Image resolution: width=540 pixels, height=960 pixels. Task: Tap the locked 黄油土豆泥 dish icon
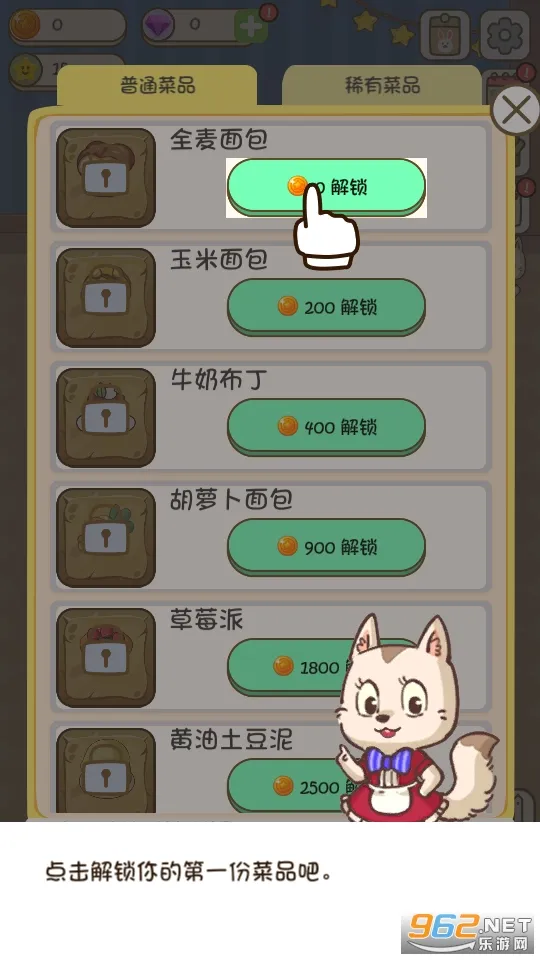point(106,771)
